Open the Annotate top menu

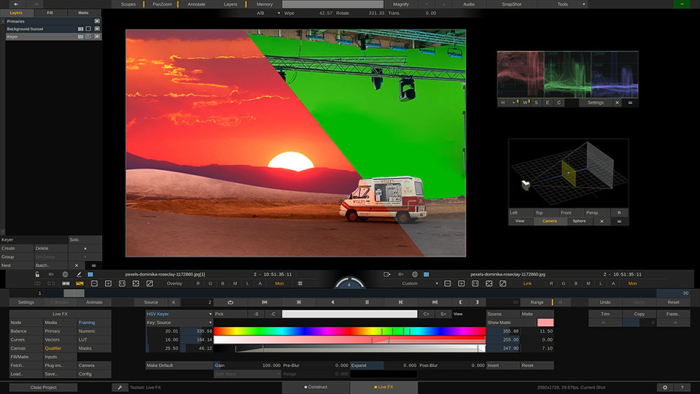196,4
